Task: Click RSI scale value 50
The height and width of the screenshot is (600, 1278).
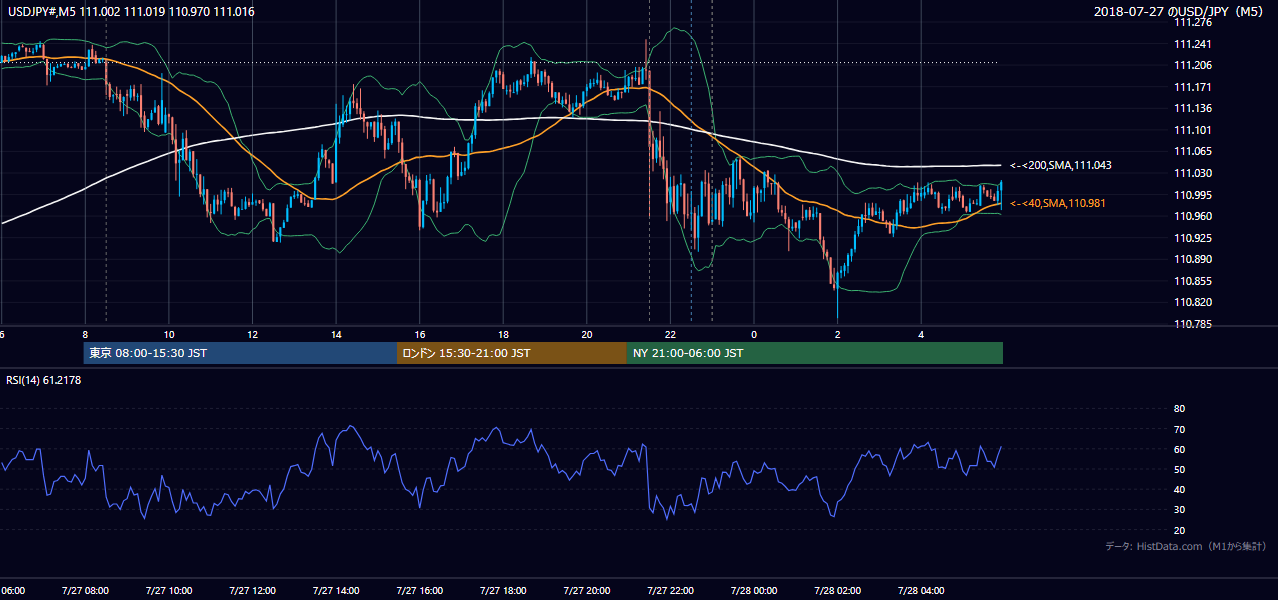Action: 1179,469
